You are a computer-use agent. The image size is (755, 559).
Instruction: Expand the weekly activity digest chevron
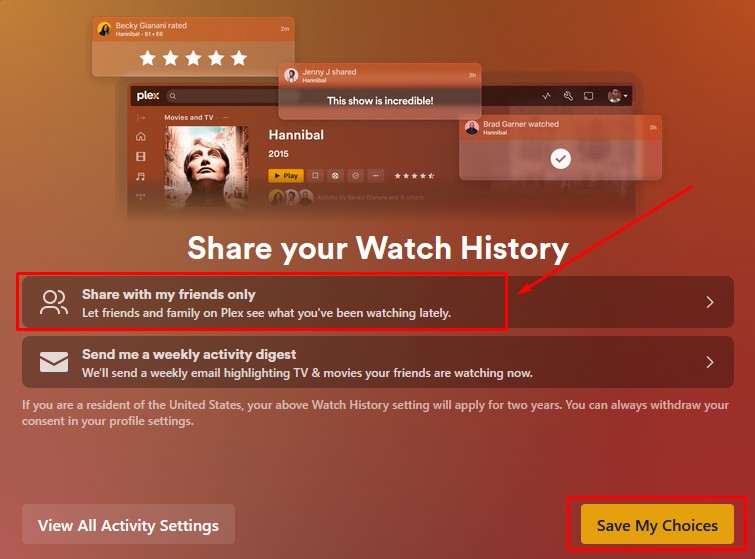pyautogui.click(x=710, y=362)
